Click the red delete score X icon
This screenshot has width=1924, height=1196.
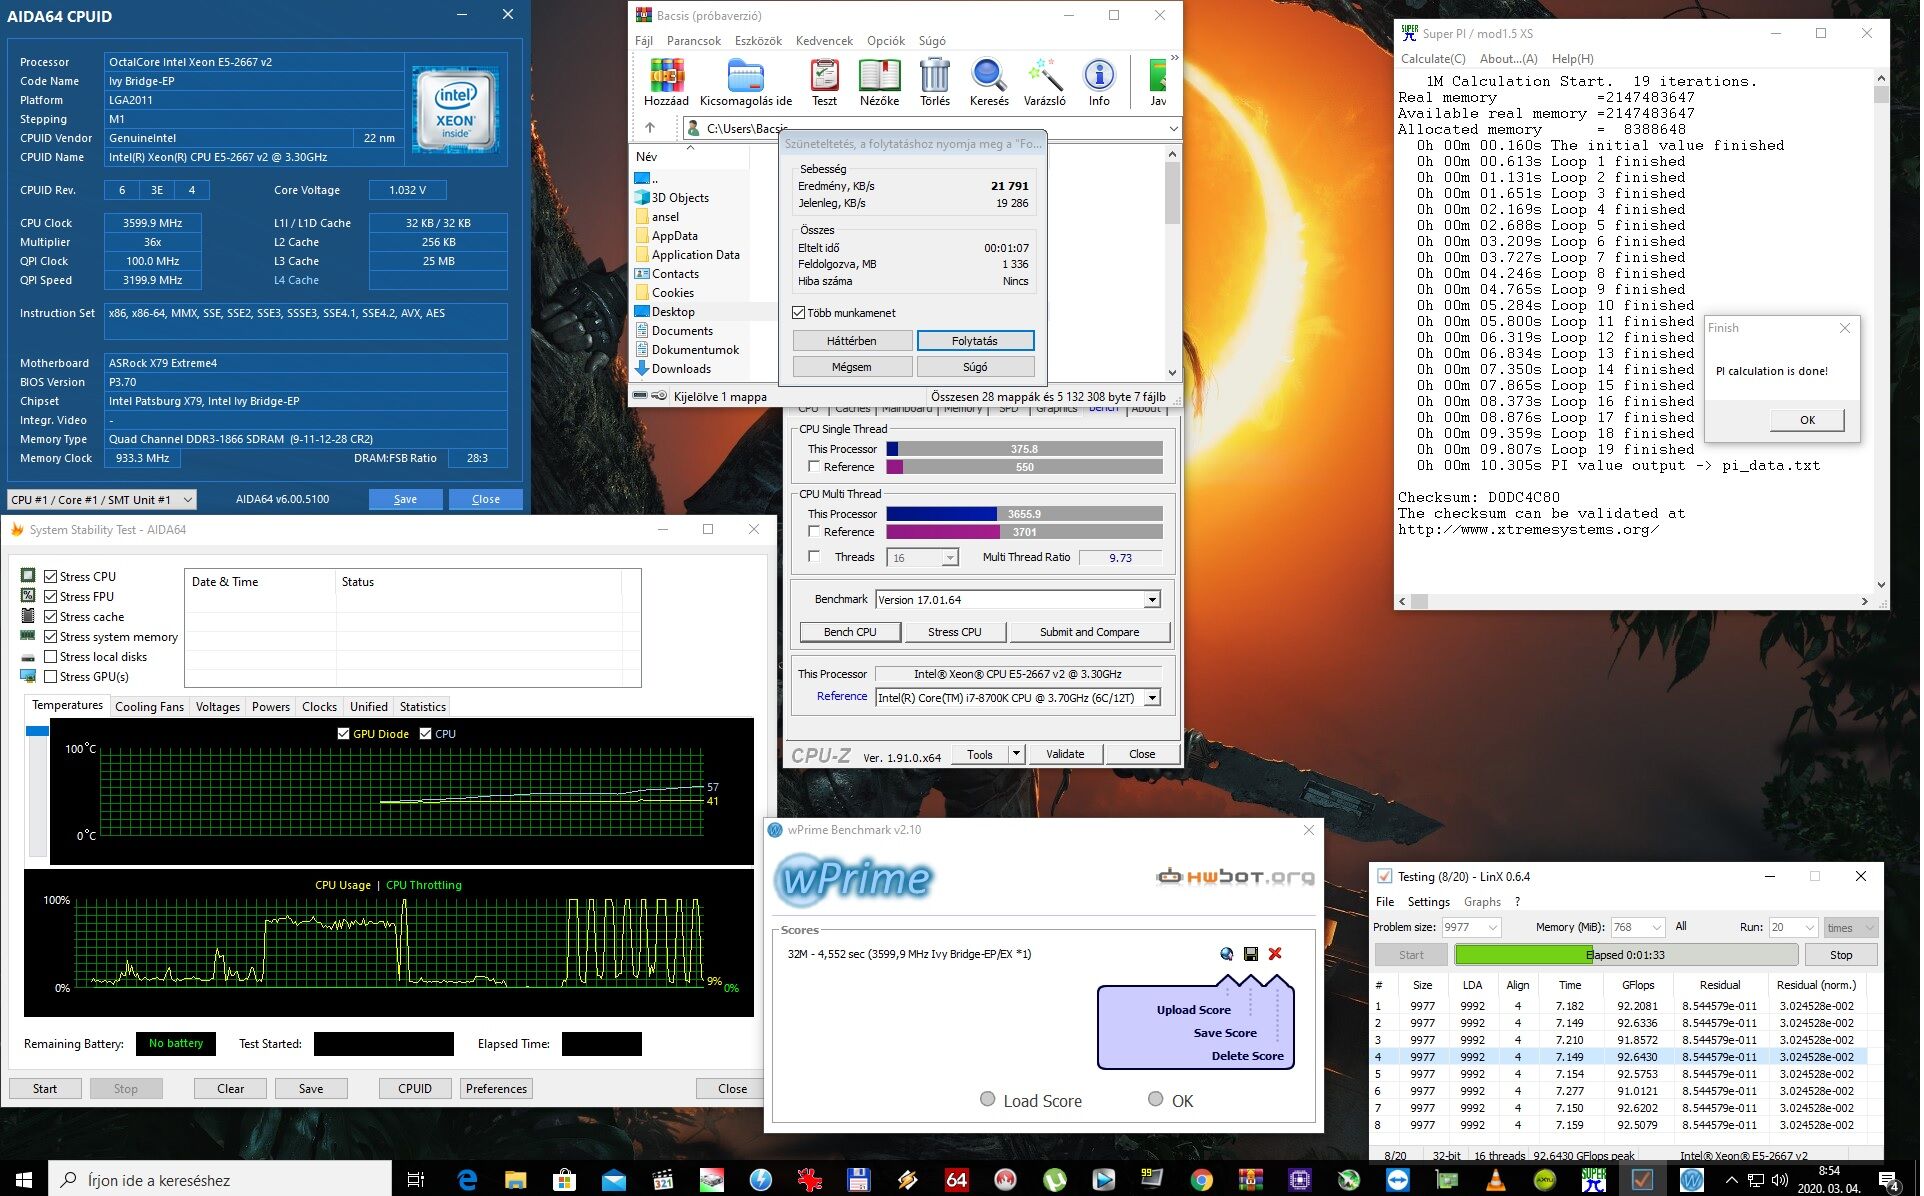pyautogui.click(x=1275, y=954)
